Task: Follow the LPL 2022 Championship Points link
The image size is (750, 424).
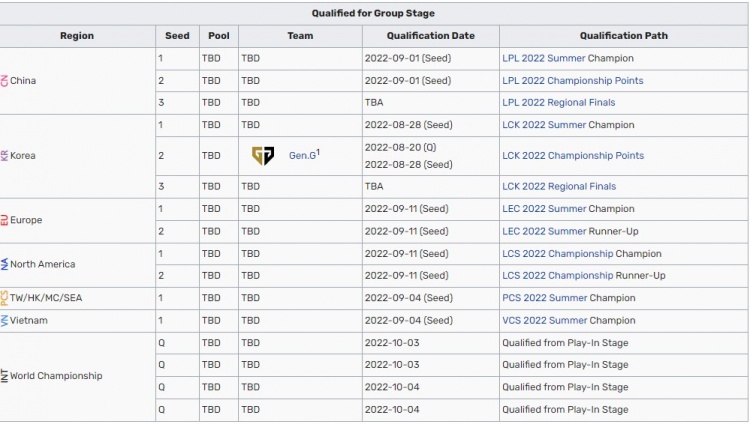Action: click(x=572, y=80)
